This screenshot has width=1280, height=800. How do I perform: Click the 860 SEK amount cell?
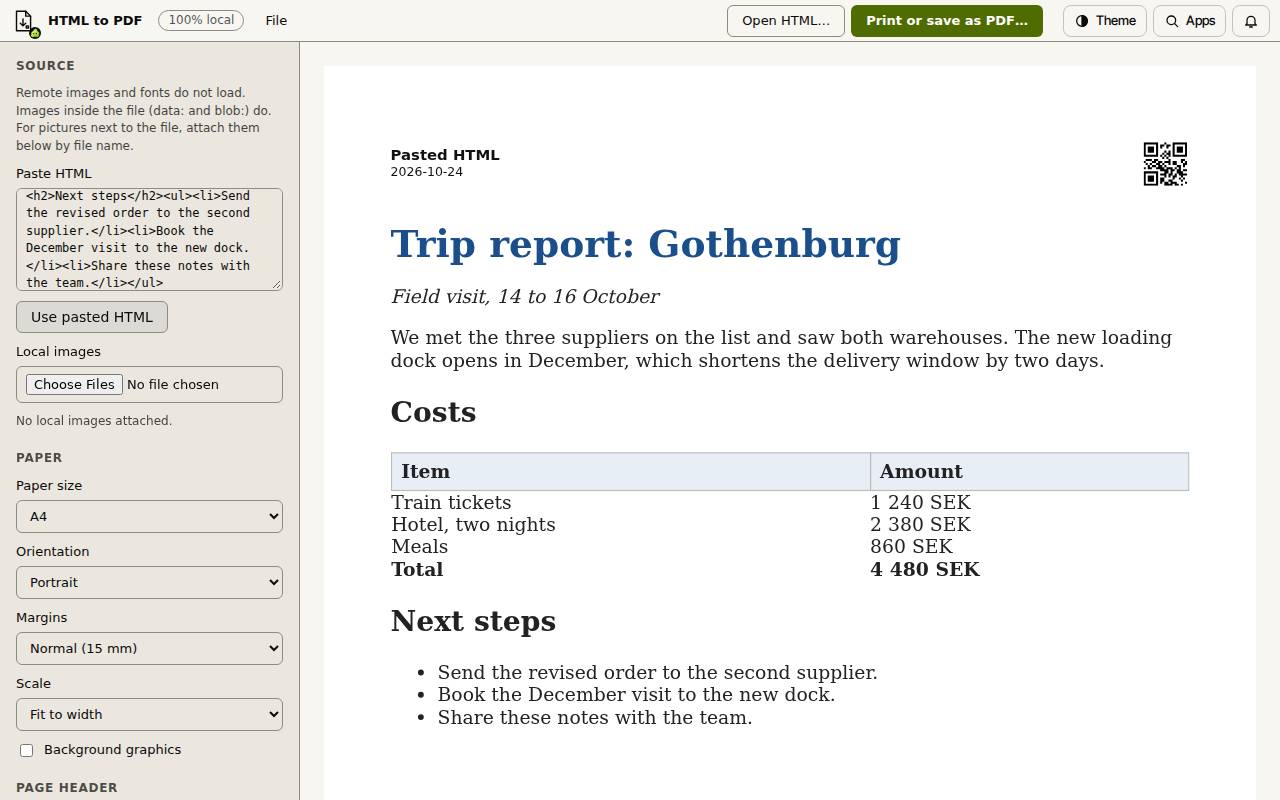pos(1029,547)
